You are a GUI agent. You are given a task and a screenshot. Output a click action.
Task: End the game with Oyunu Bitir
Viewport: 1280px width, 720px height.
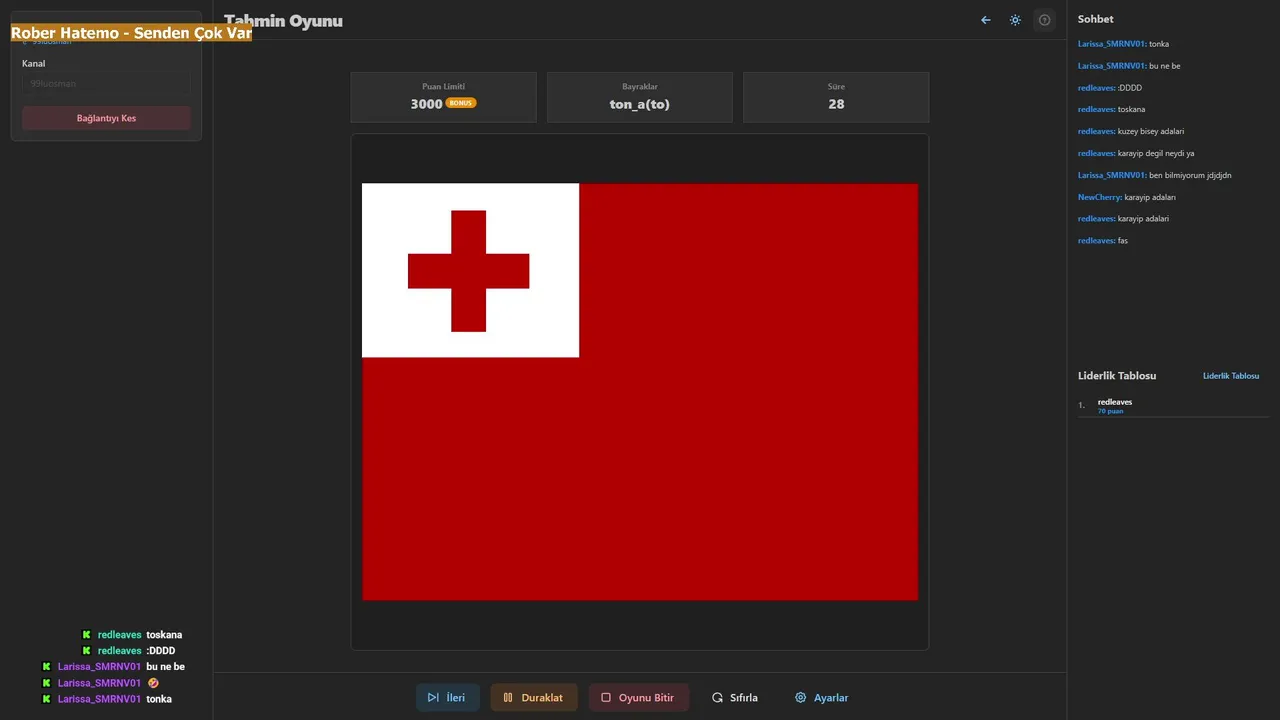[638, 697]
